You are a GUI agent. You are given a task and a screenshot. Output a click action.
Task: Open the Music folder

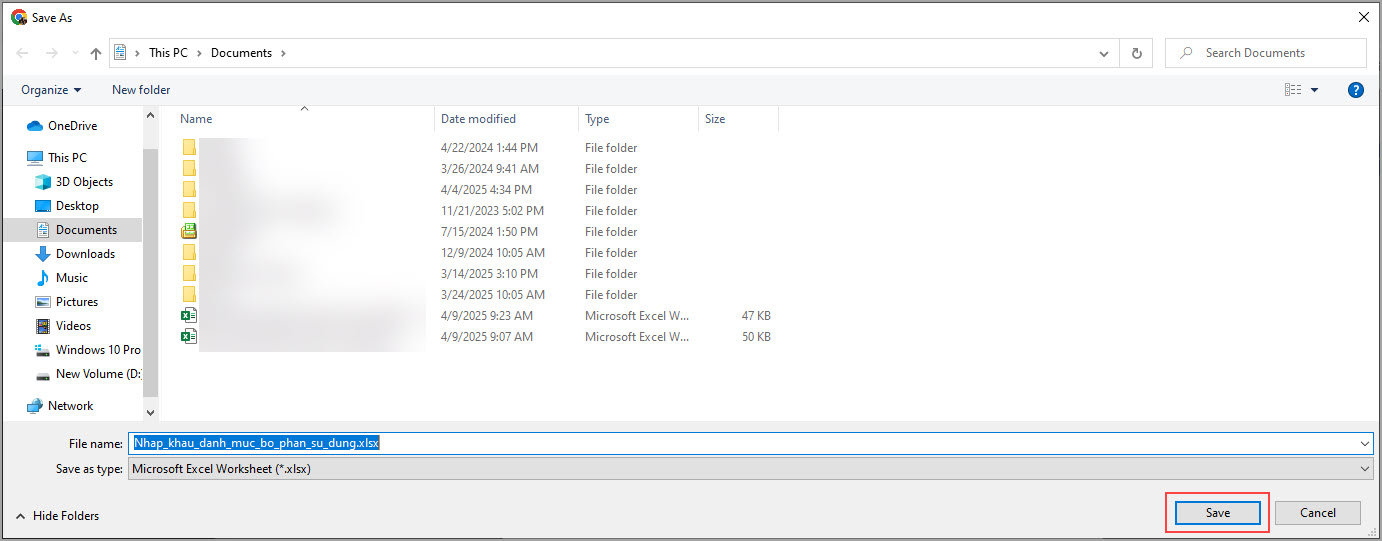click(71, 278)
